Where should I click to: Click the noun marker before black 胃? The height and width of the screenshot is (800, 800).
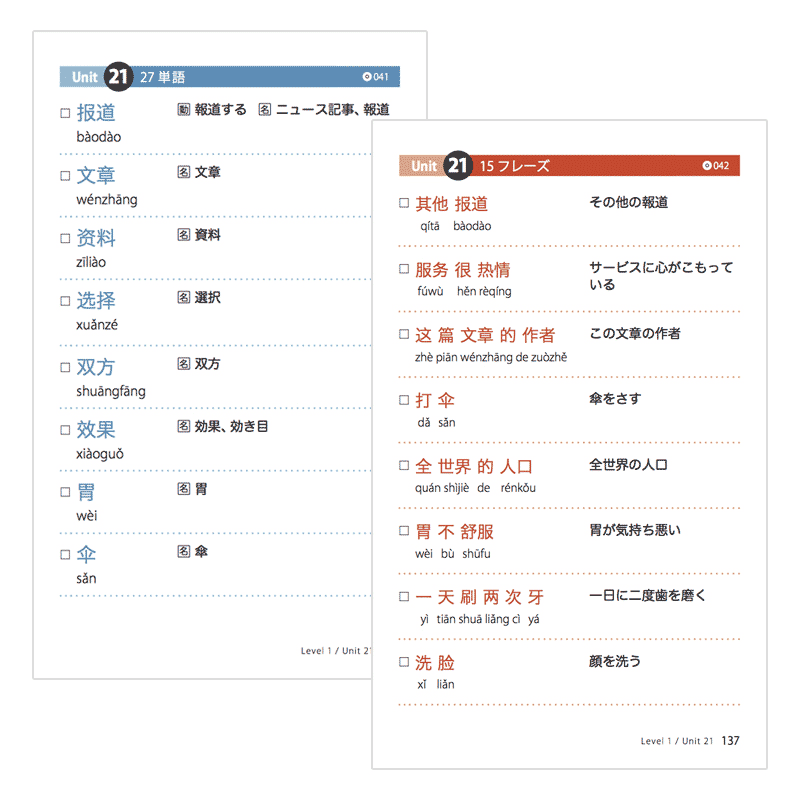pos(184,489)
